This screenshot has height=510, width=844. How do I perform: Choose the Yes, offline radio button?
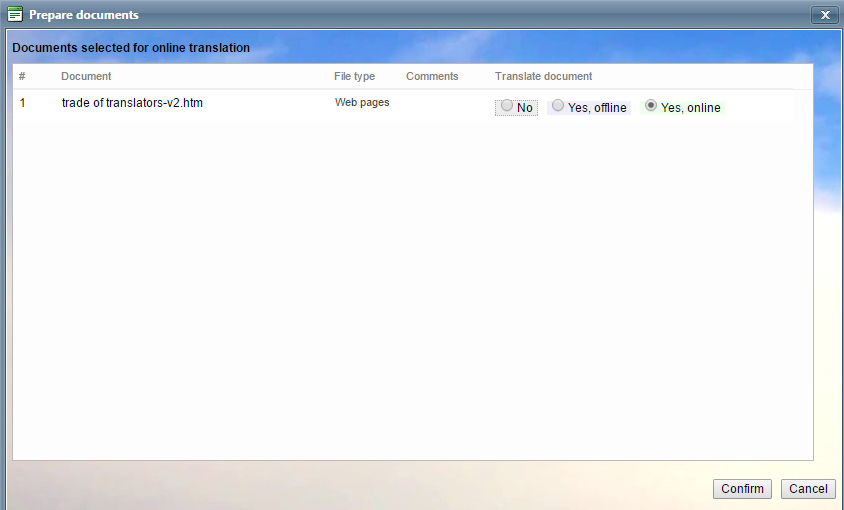[558, 105]
